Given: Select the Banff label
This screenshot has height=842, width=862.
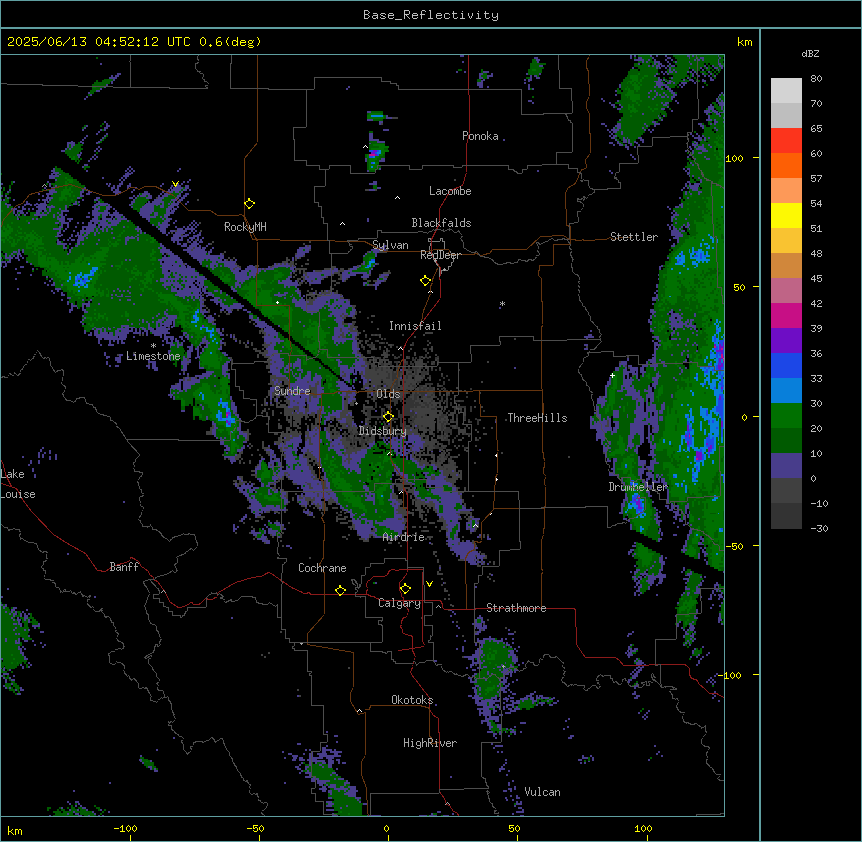Looking at the screenshot, I should [x=124, y=567].
